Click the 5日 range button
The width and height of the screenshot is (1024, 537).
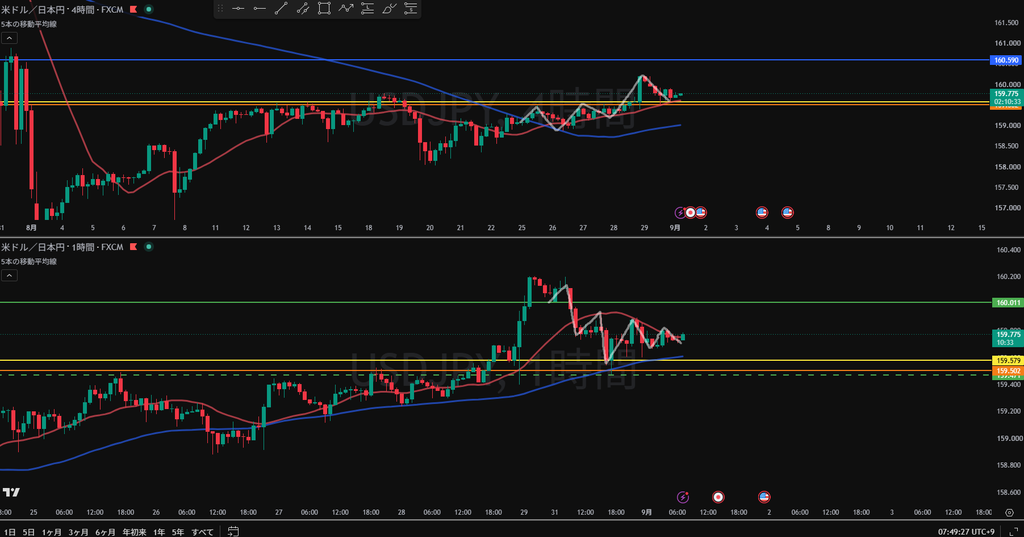click(29, 532)
